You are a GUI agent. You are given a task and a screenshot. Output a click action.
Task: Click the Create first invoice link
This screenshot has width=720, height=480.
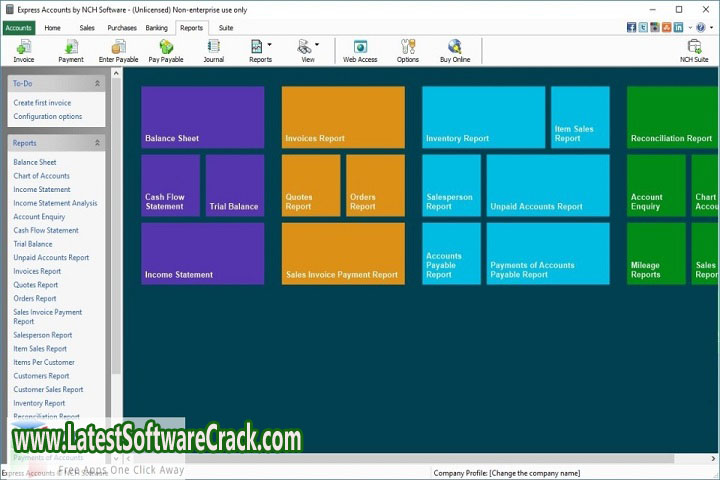pos(42,103)
